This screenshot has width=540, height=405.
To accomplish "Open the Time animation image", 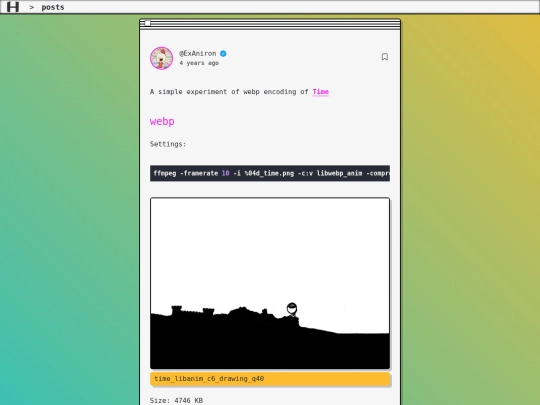I will click(x=270, y=283).
